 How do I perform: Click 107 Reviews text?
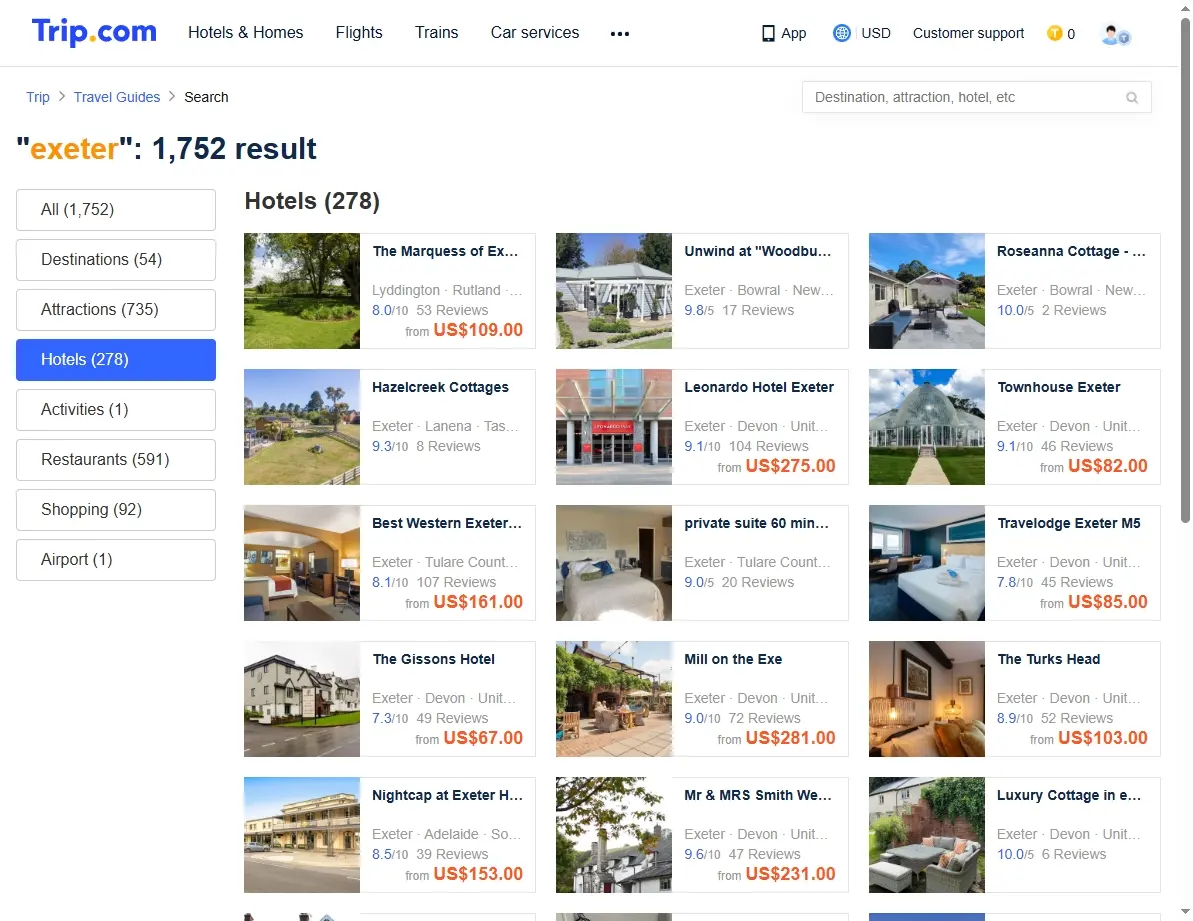[456, 583]
